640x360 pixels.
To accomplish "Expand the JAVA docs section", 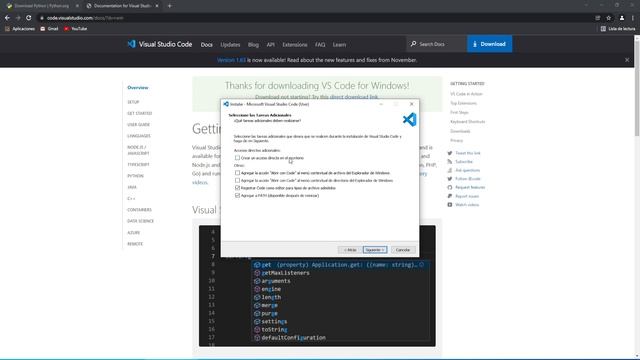I will click(x=131, y=187).
